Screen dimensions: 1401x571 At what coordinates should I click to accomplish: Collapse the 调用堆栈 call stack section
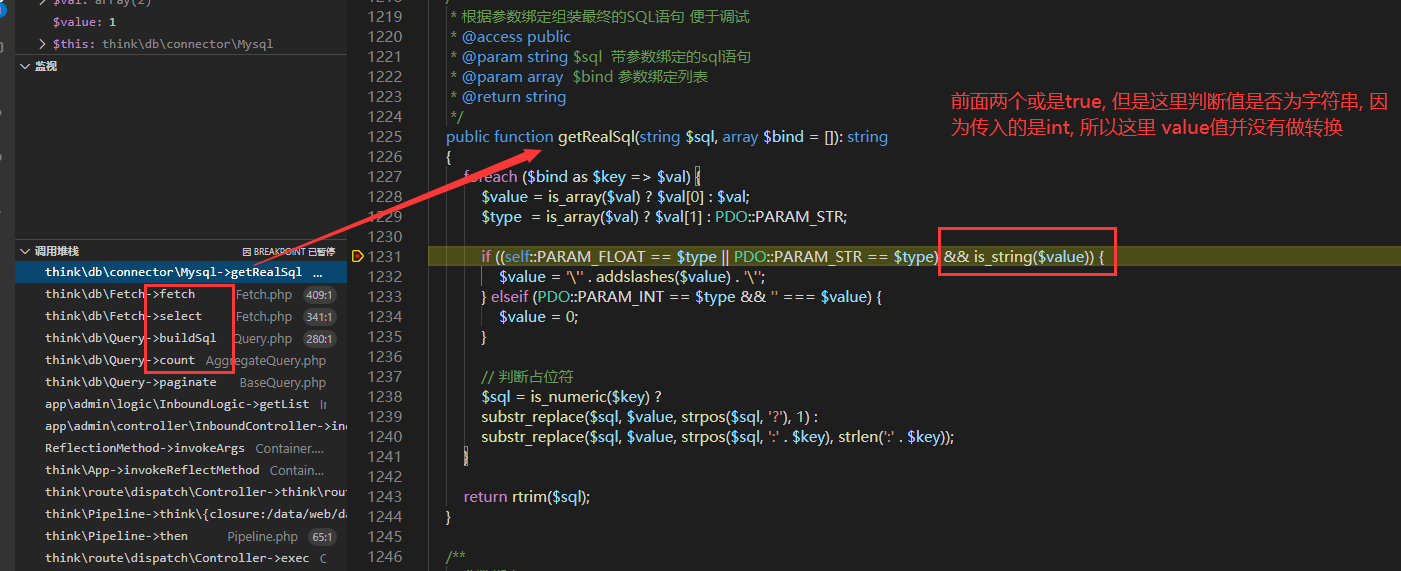point(25,251)
